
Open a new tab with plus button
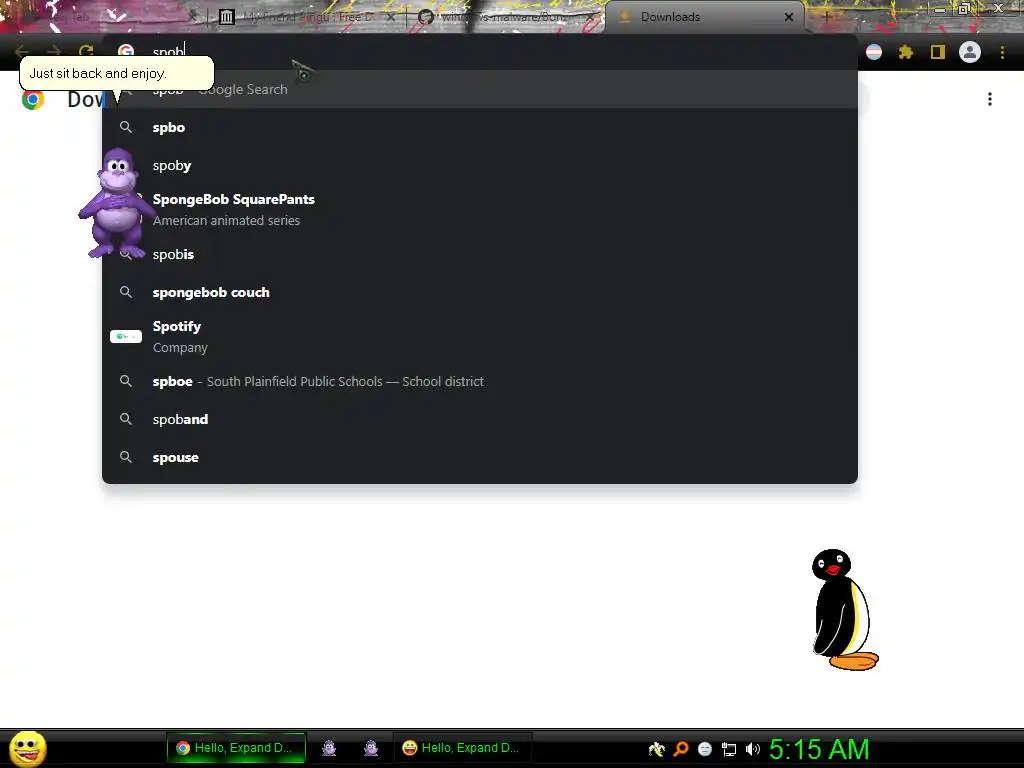pyautogui.click(x=826, y=17)
